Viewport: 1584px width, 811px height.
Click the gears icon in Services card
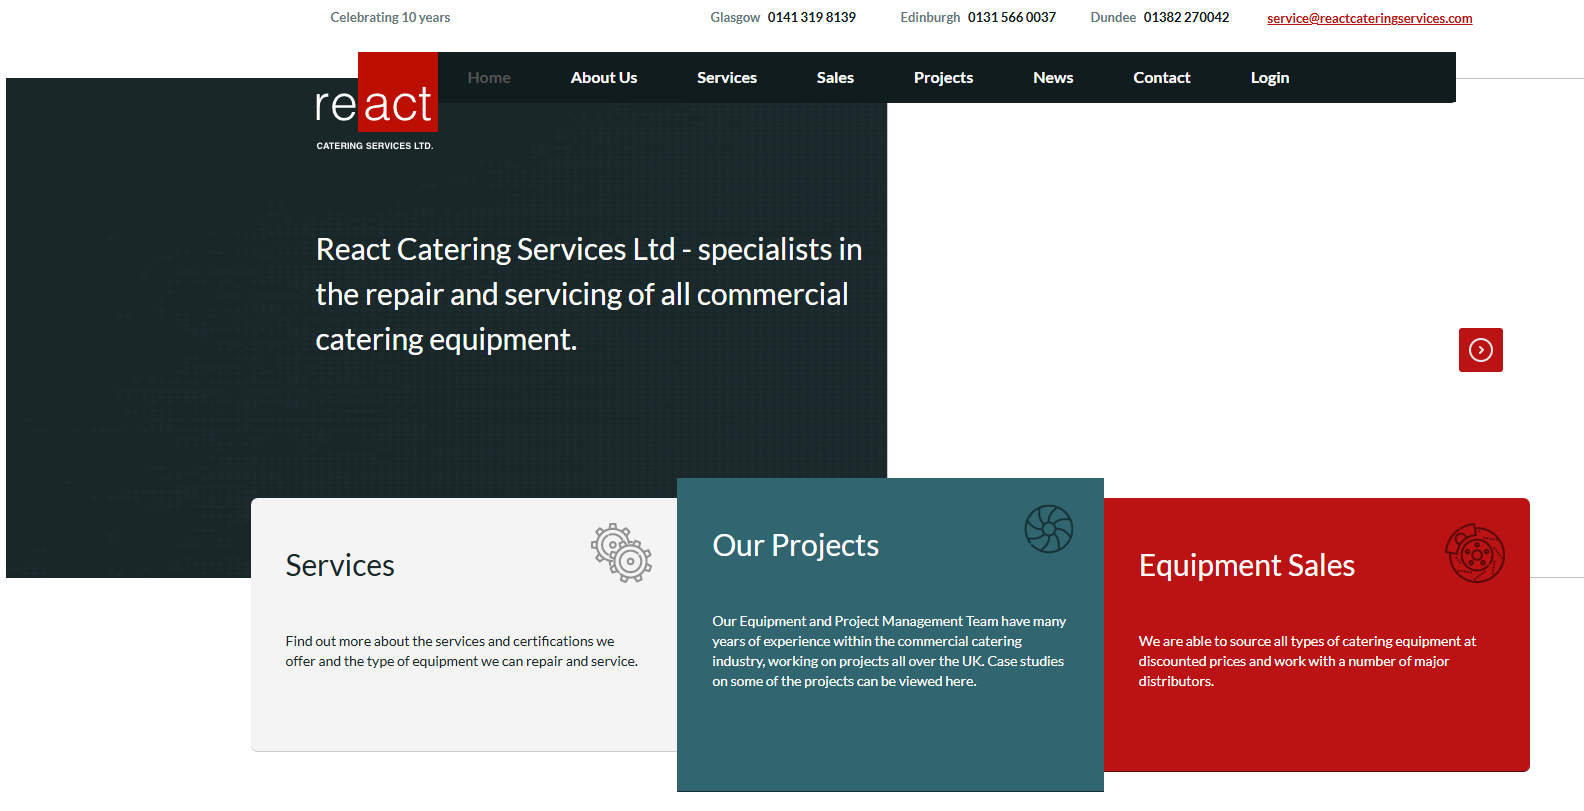[621, 553]
